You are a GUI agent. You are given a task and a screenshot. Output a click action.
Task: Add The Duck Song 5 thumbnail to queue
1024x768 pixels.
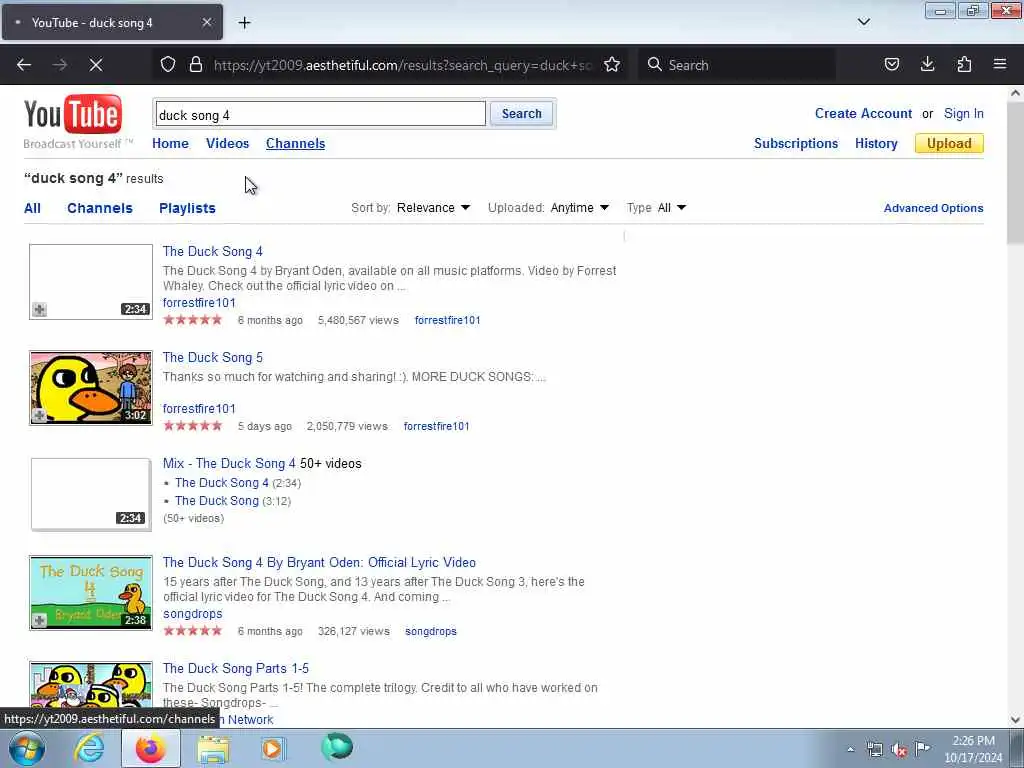(x=39, y=415)
